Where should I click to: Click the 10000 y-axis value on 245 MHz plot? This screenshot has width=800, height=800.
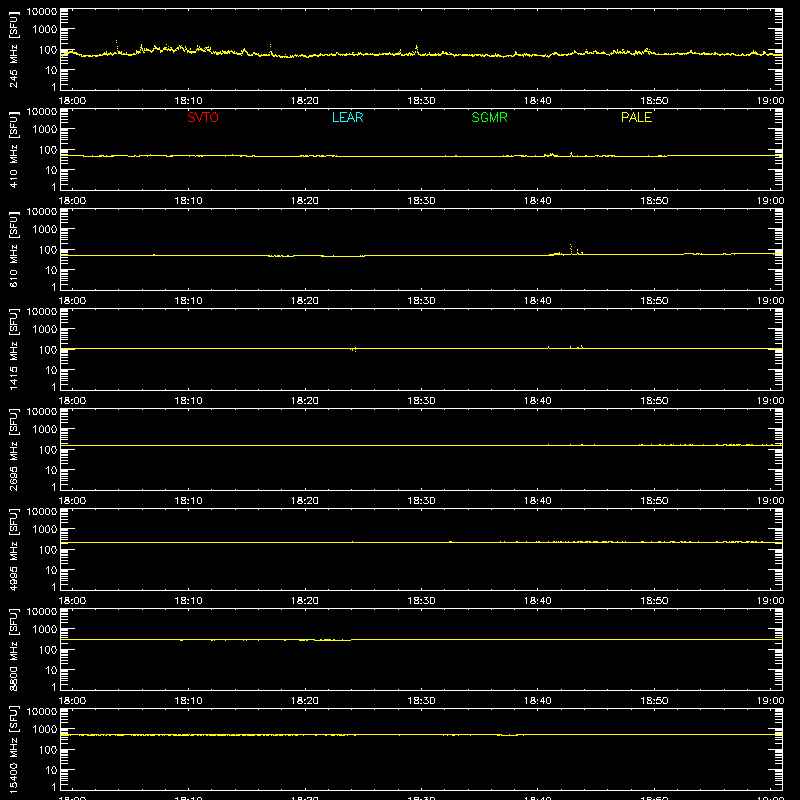[42, 12]
